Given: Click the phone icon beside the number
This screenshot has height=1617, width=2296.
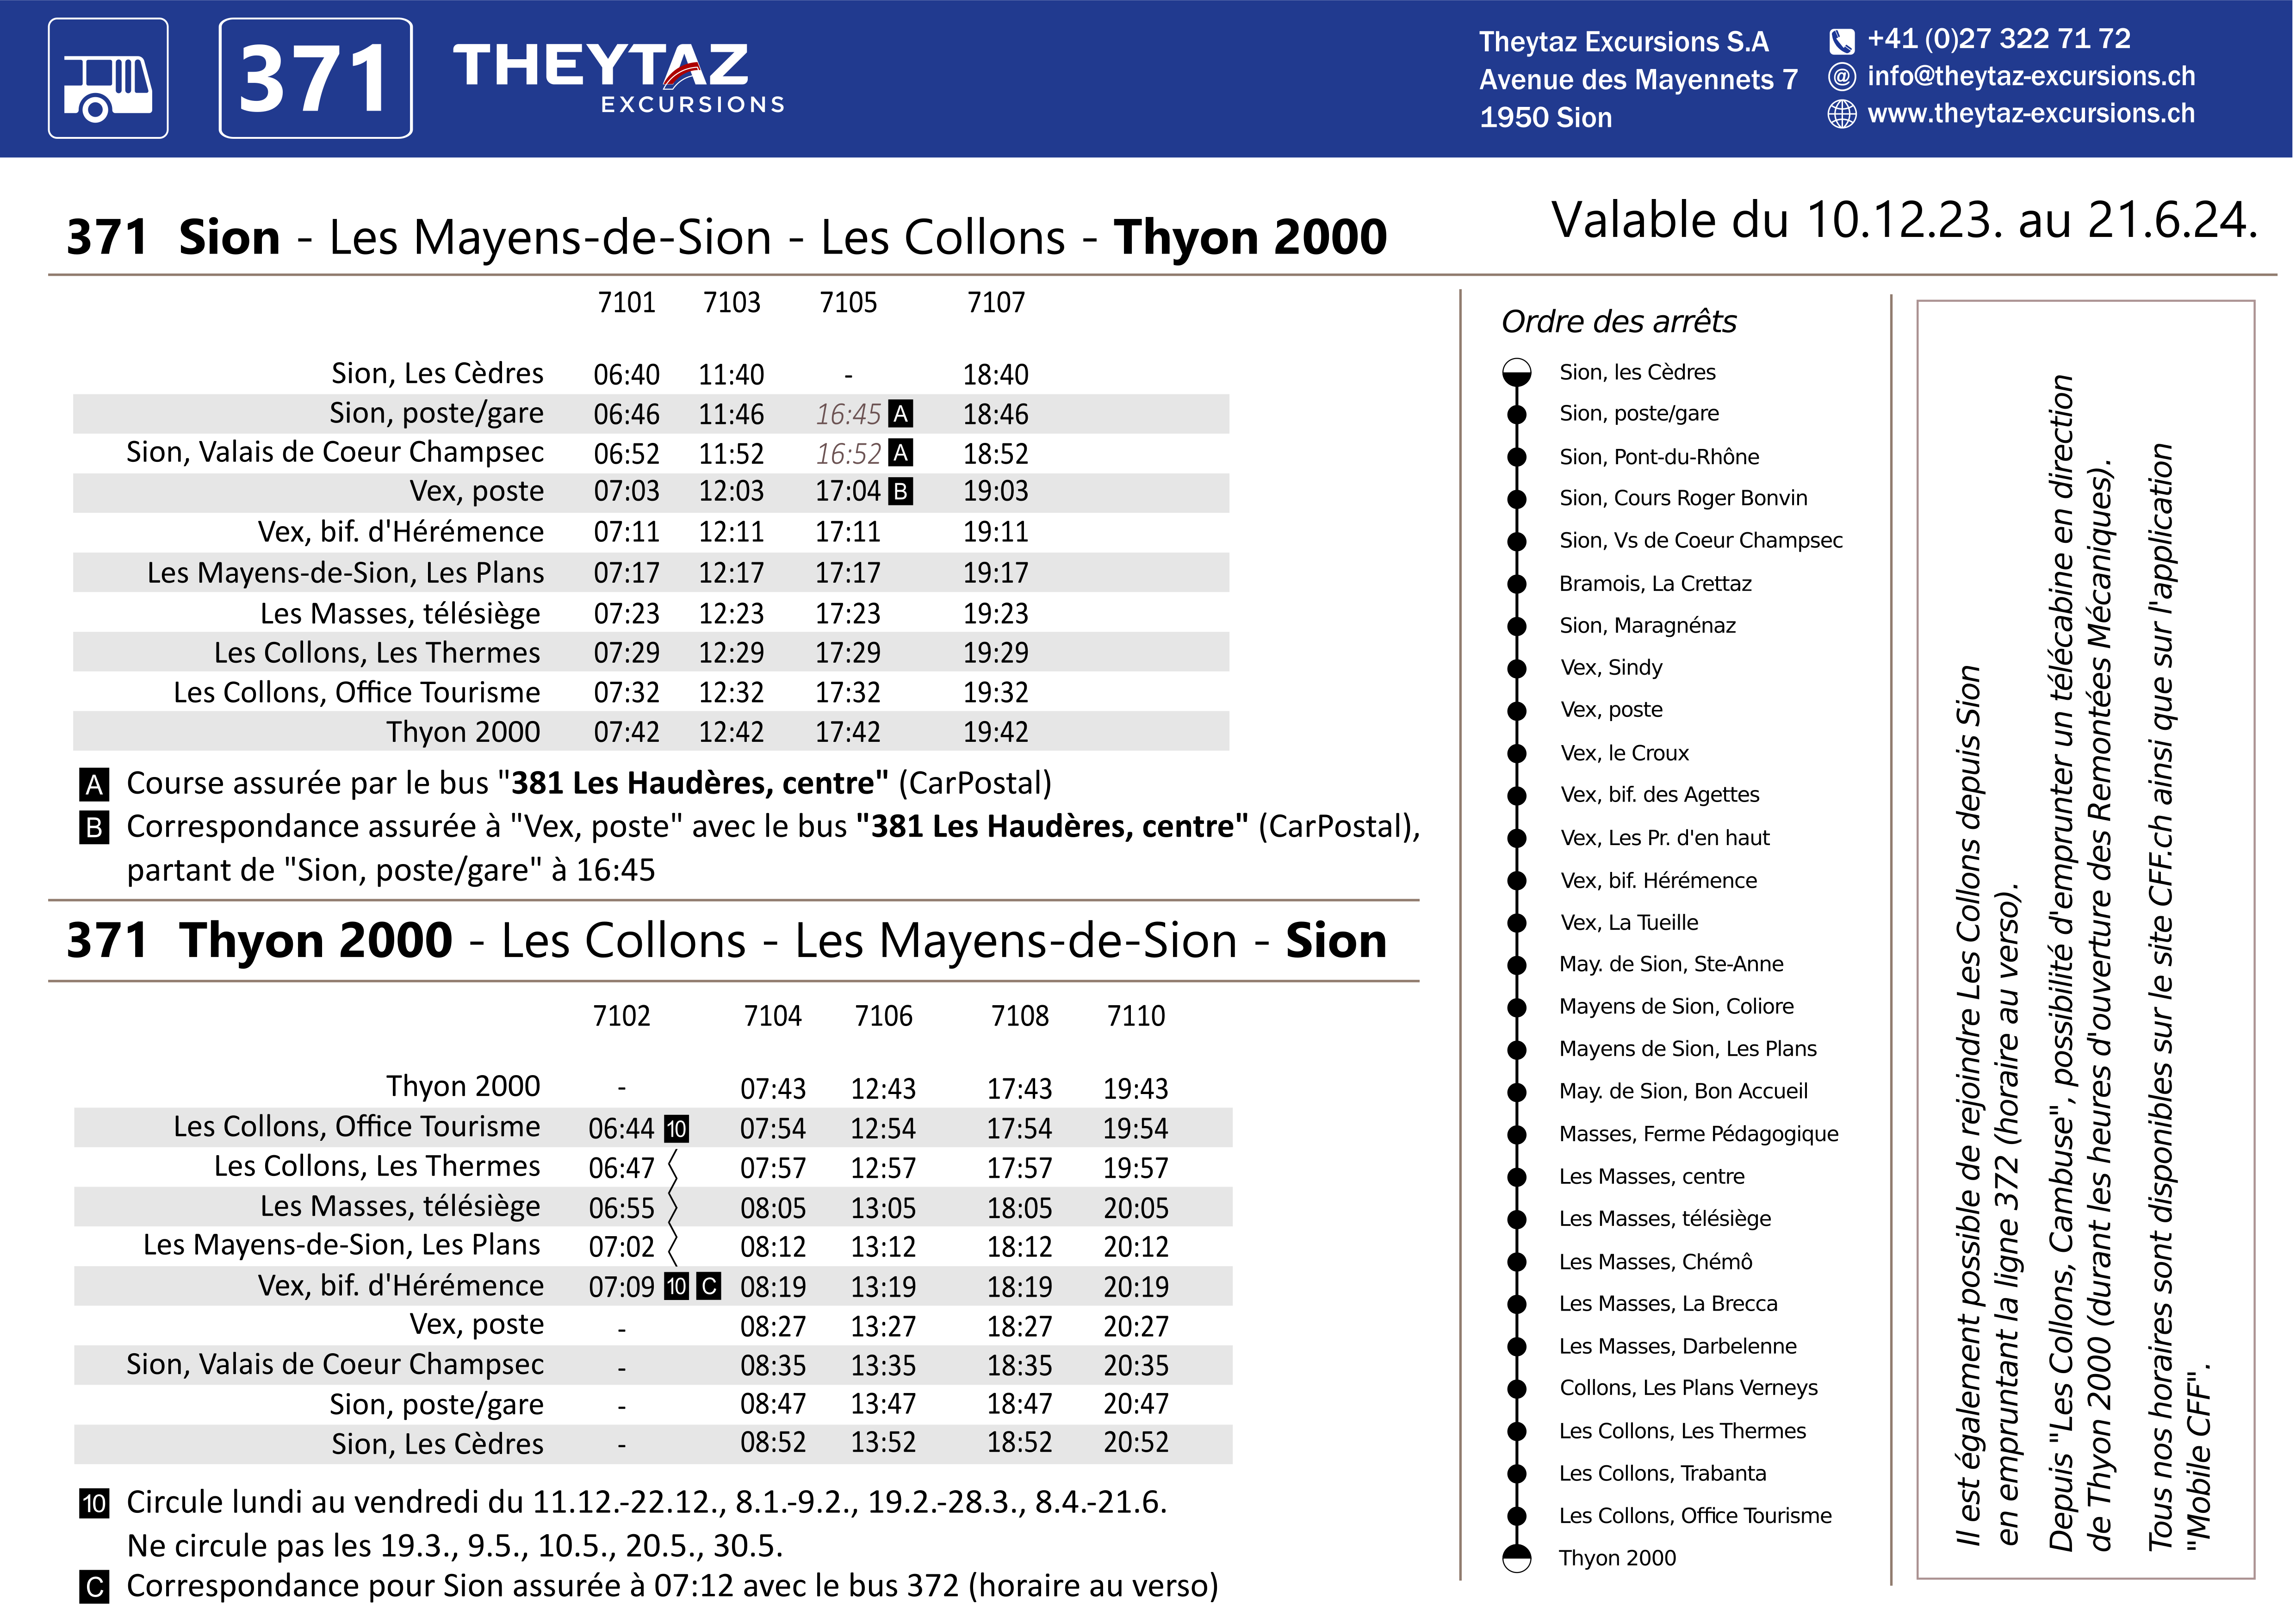Looking at the screenshot, I should click(x=1841, y=41).
